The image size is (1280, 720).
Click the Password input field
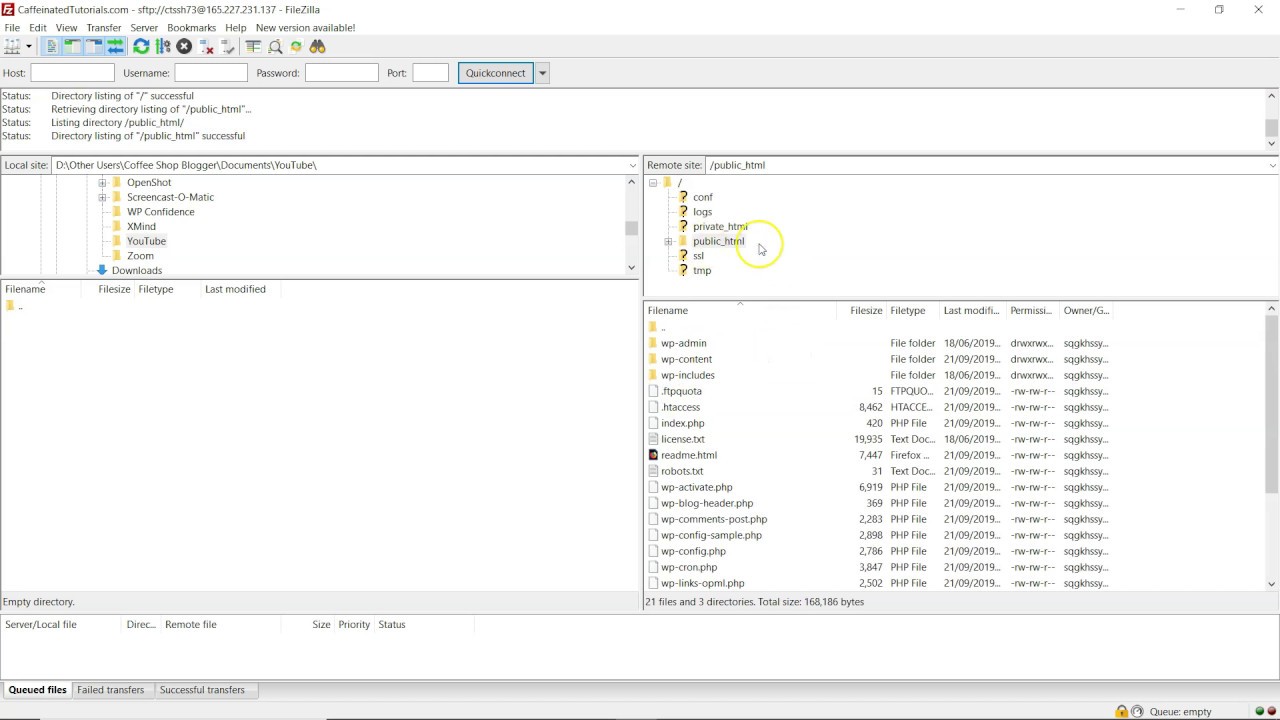click(x=342, y=73)
